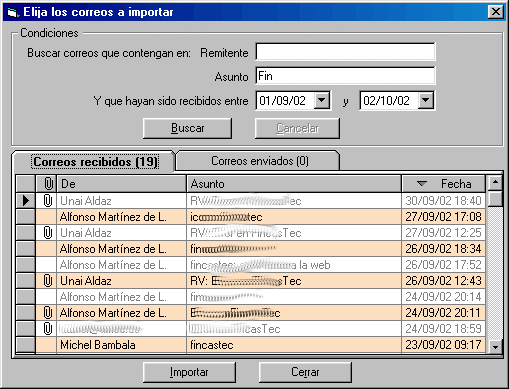This screenshot has height=389, width=509.
Task: Click the Importar button
Action: point(189,372)
